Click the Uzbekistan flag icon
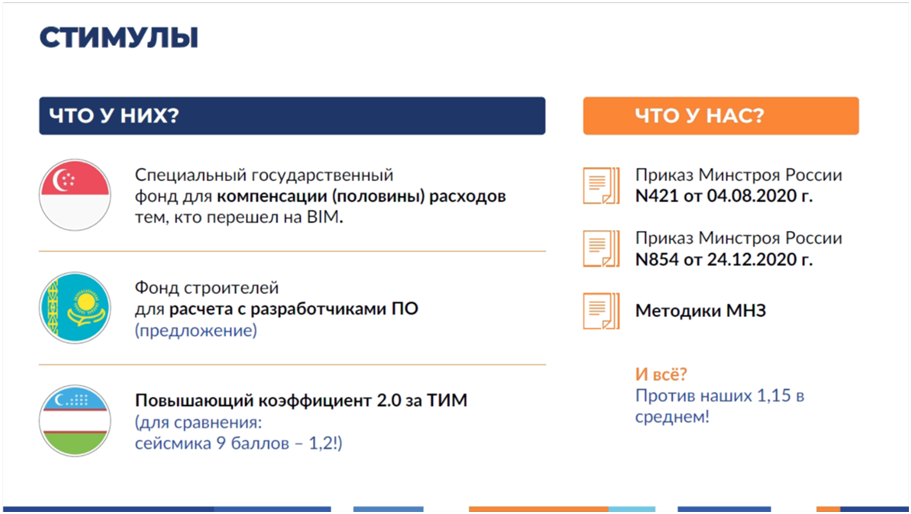Image resolution: width=911 pixels, height=514 pixels. coord(75,420)
